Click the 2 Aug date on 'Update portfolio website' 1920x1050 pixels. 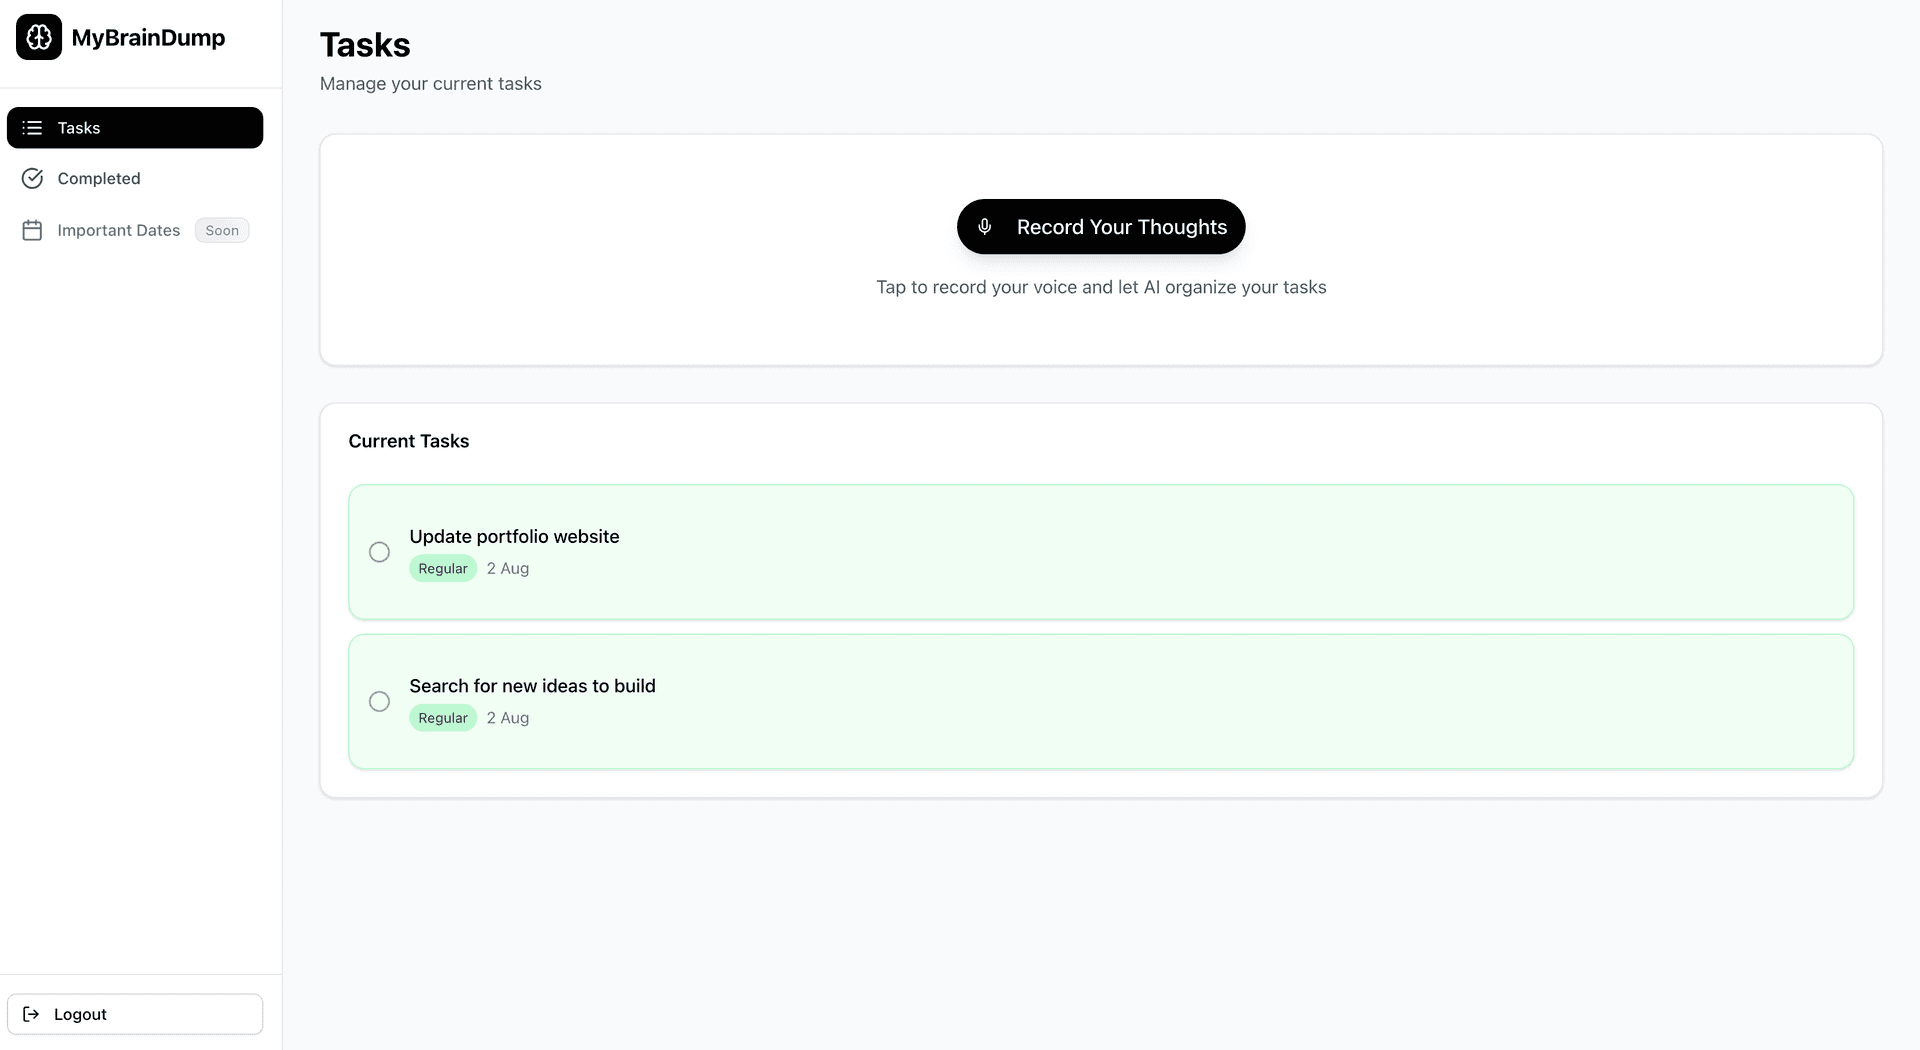pos(508,568)
